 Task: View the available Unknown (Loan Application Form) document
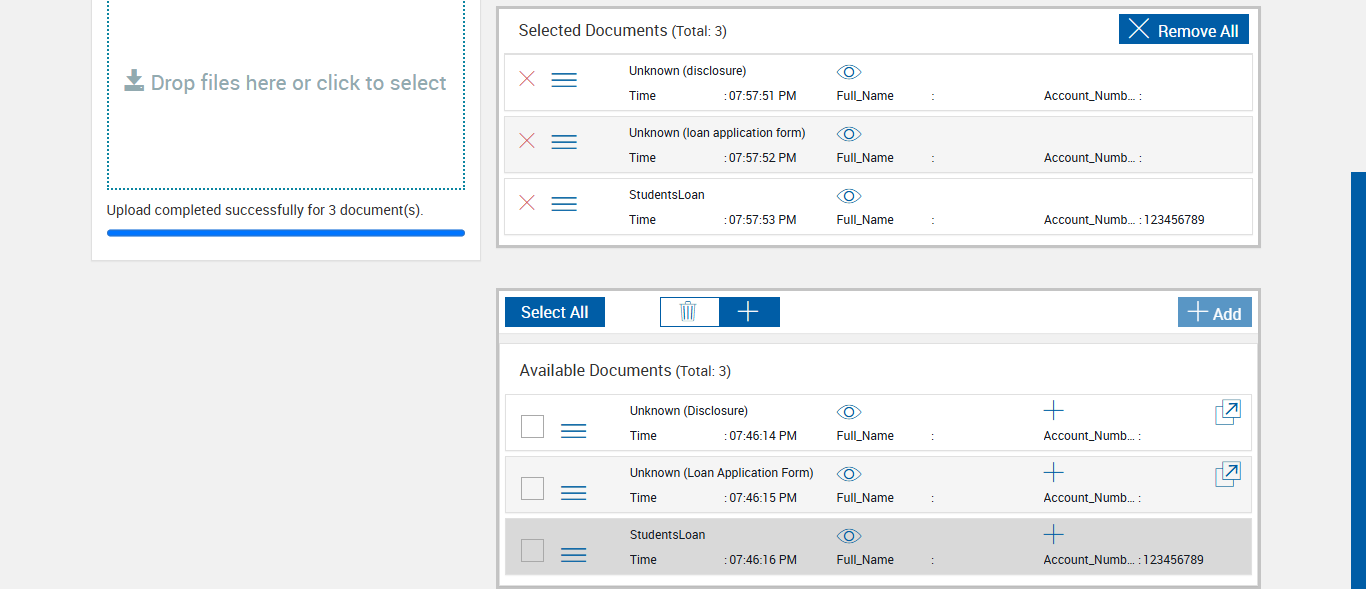[849, 474]
